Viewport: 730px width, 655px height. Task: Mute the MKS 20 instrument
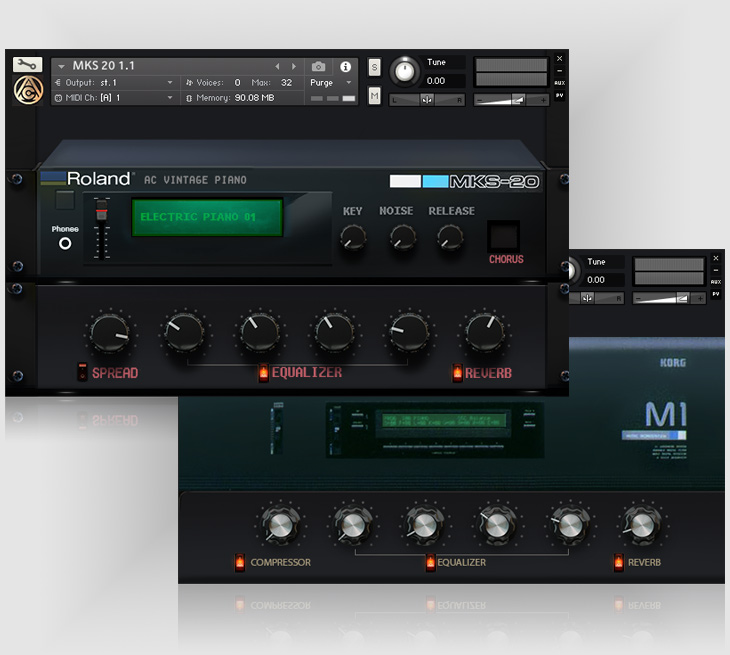pyautogui.click(x=374, y=96)
